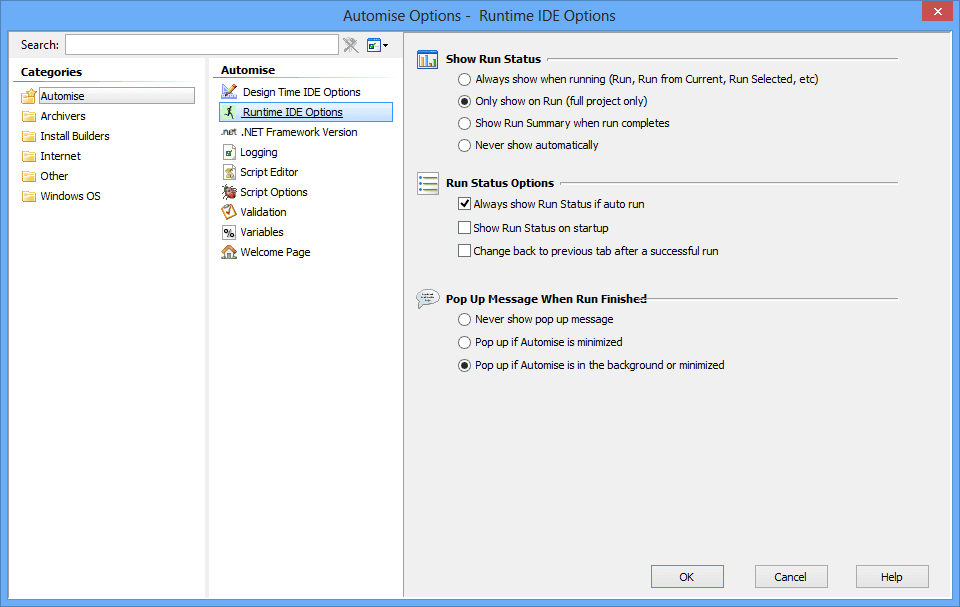The image size is (960, 607).
Task: Open Design Time IDE Options page
Action: point(302,92)
